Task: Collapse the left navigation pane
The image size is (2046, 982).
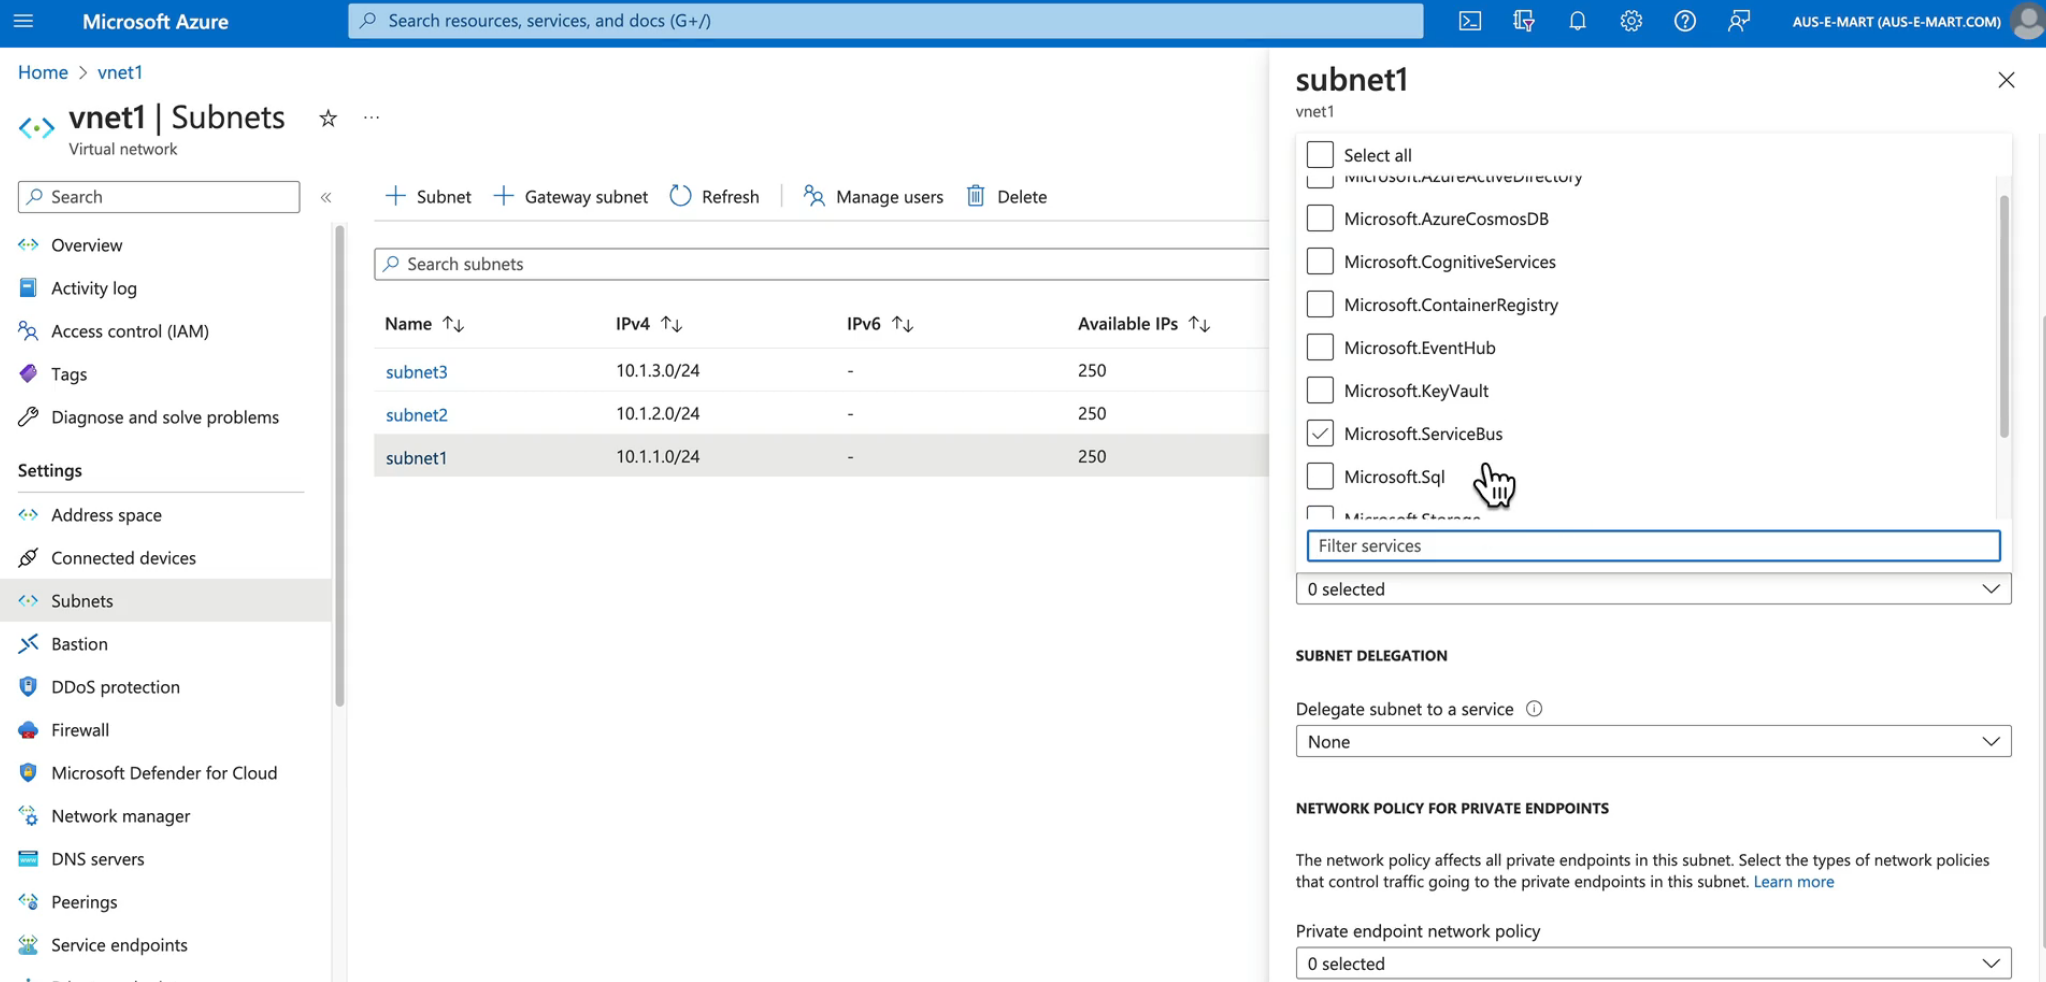Action: point(326,197)
